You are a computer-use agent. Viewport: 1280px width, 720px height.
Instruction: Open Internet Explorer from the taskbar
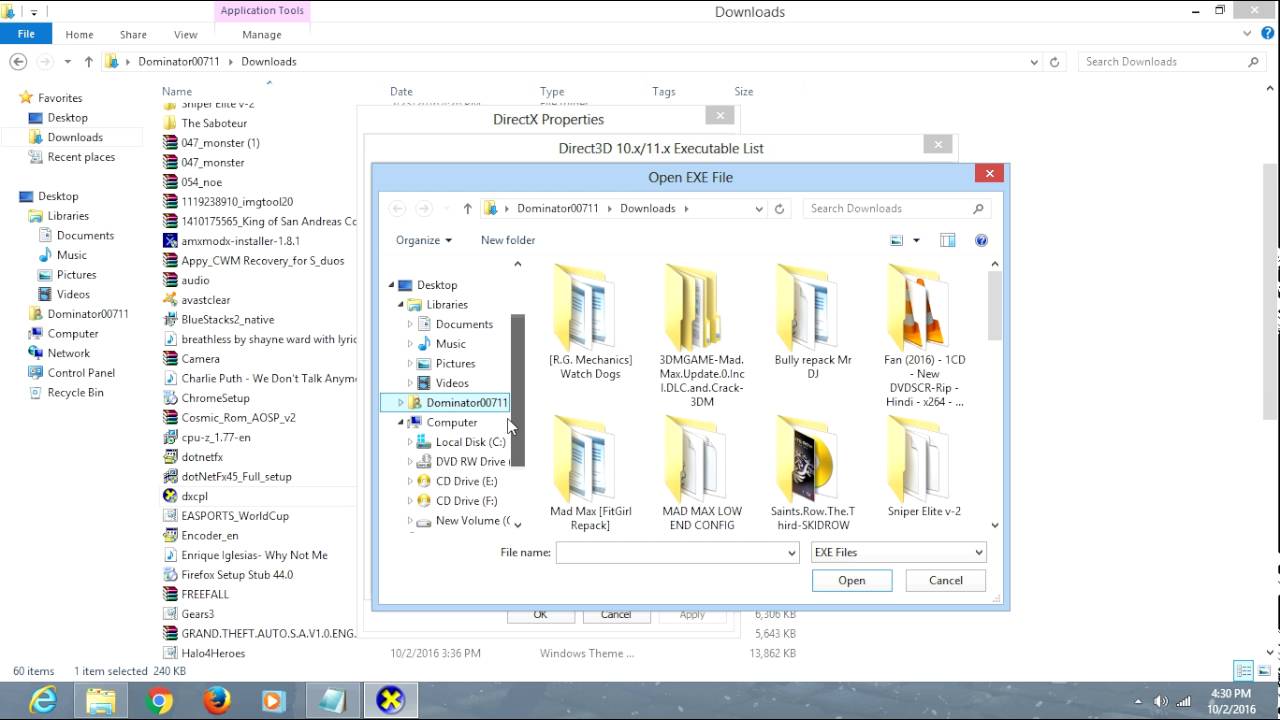tap(43, 701)
